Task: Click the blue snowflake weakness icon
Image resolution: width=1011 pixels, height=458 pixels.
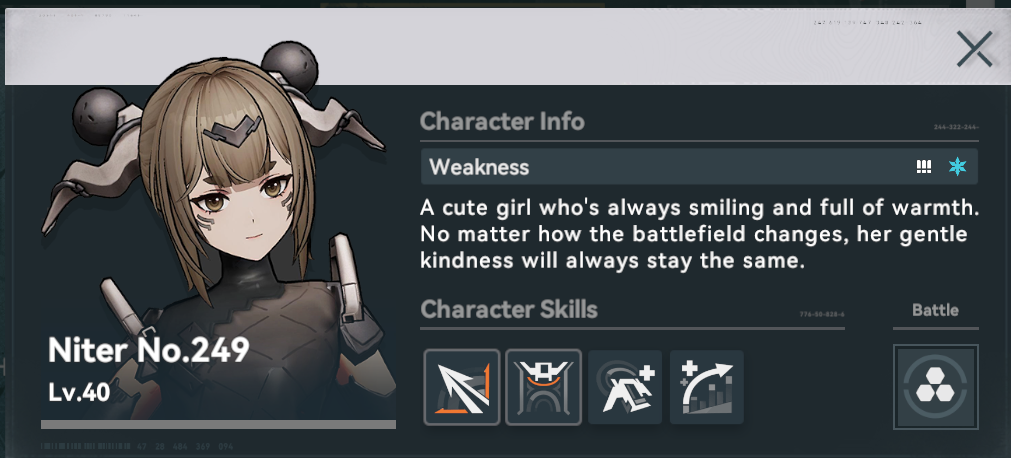Action: pos(958,167)
